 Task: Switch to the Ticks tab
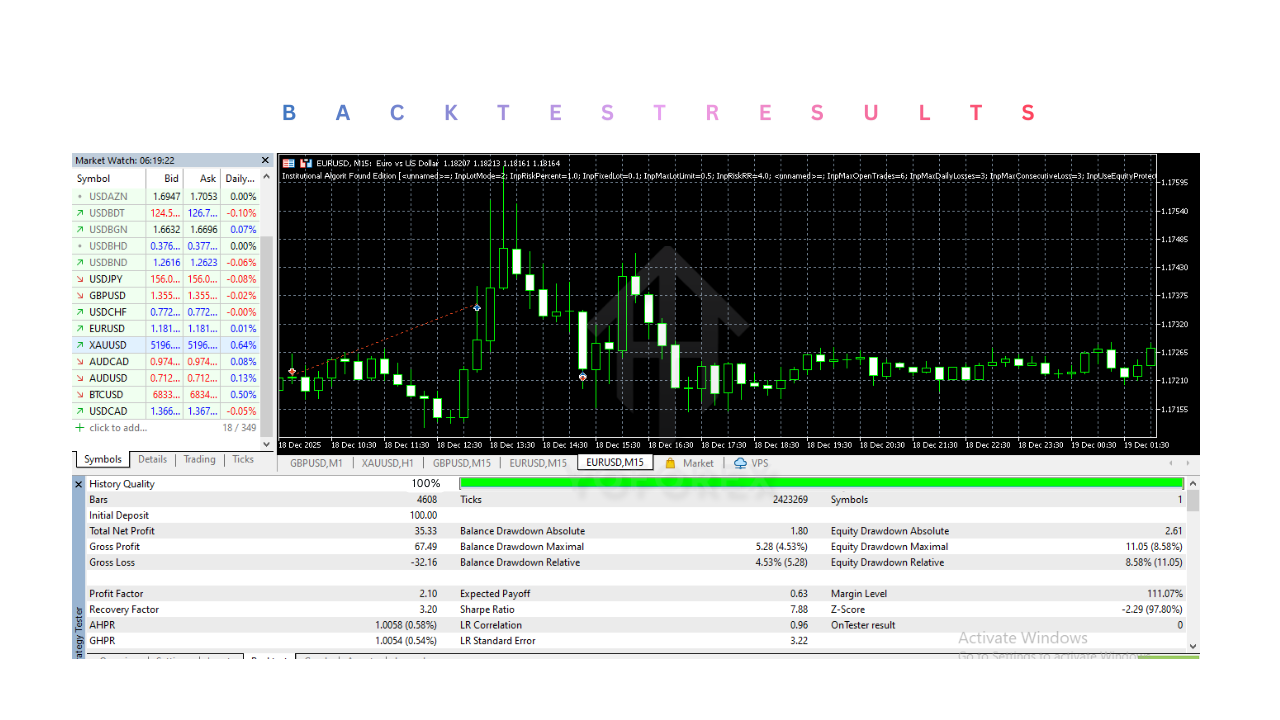point(242,459)
